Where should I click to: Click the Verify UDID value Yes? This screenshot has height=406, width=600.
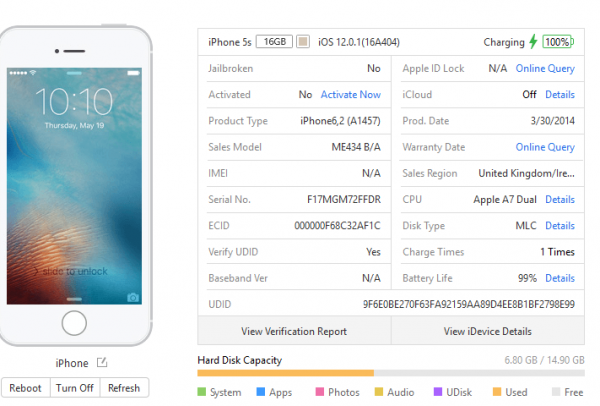pyautogui.click(x=373, y=252)
